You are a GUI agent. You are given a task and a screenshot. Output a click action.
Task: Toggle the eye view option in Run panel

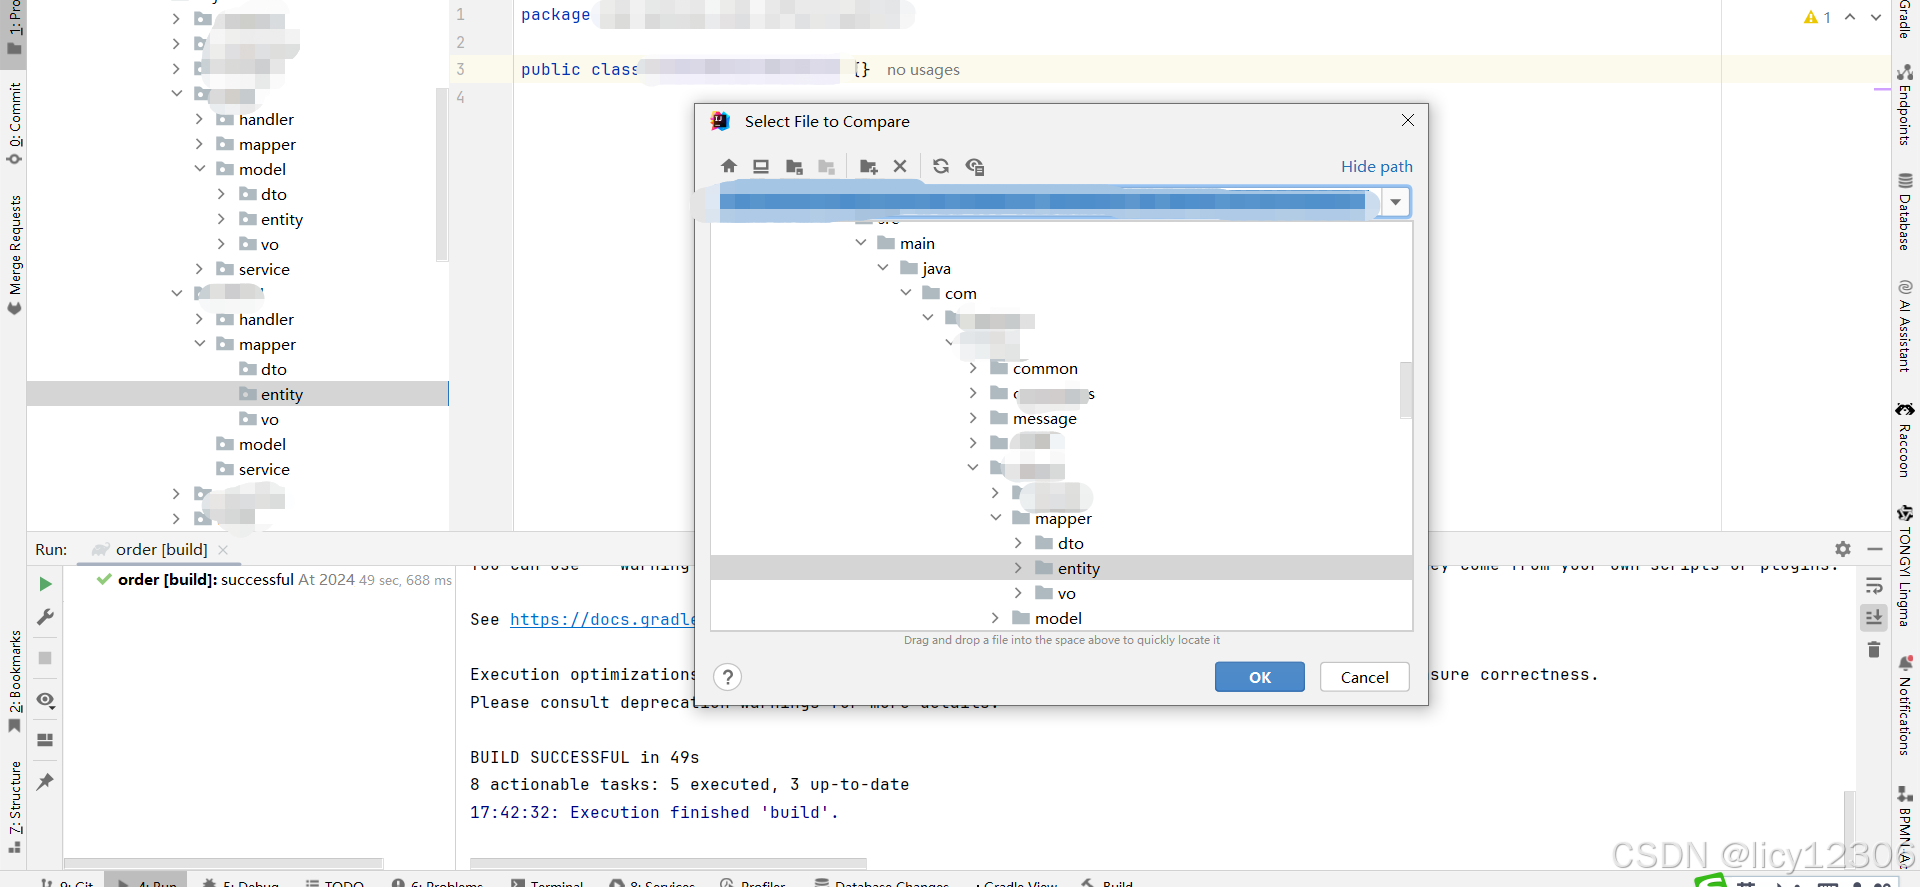[45, 699]
